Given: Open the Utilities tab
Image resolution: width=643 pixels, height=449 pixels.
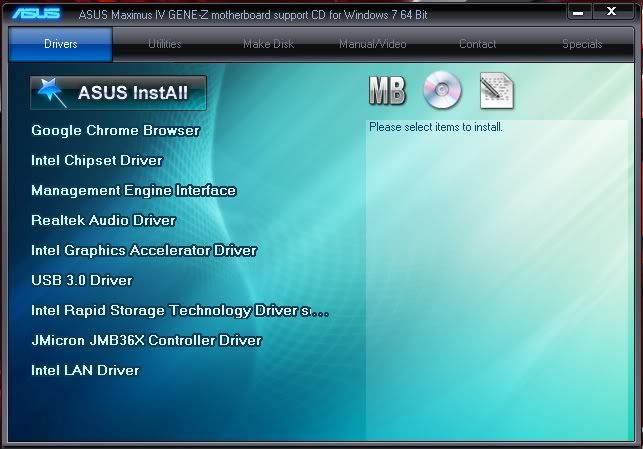Looking at the screenshot, I should click(x=165, y=44).
